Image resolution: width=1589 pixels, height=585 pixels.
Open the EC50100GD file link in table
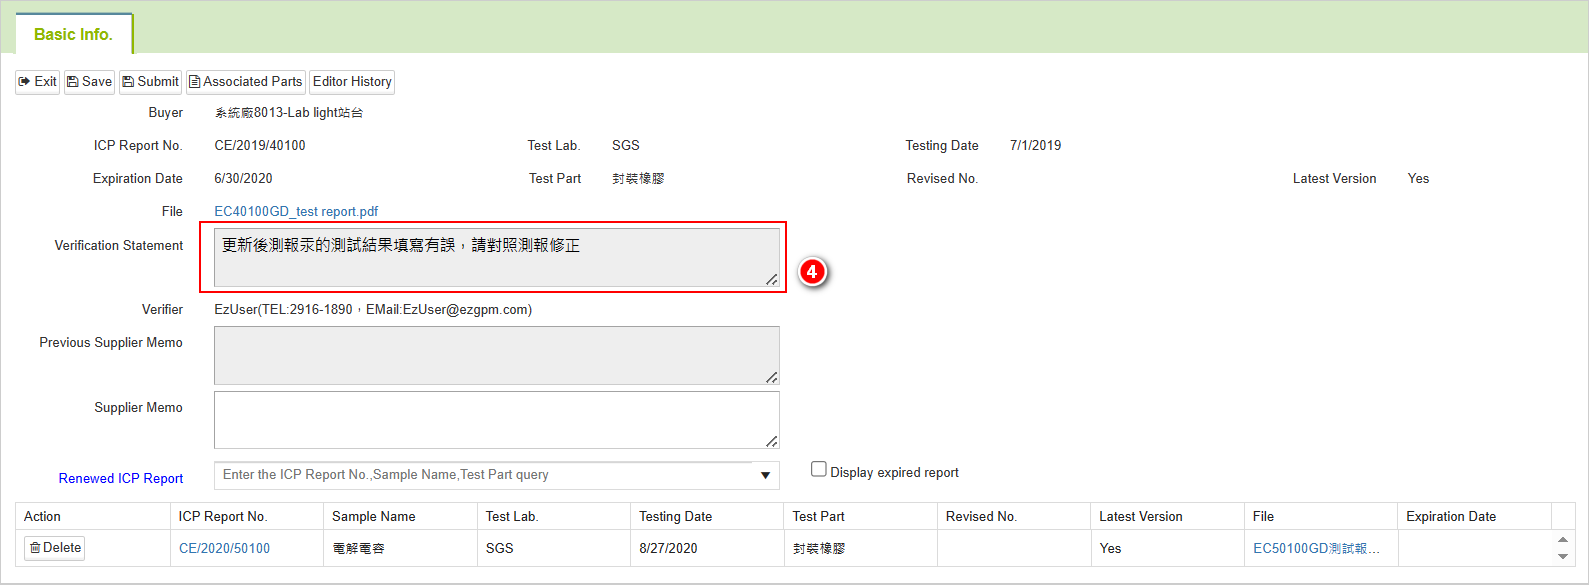[x=1316, y=548]
